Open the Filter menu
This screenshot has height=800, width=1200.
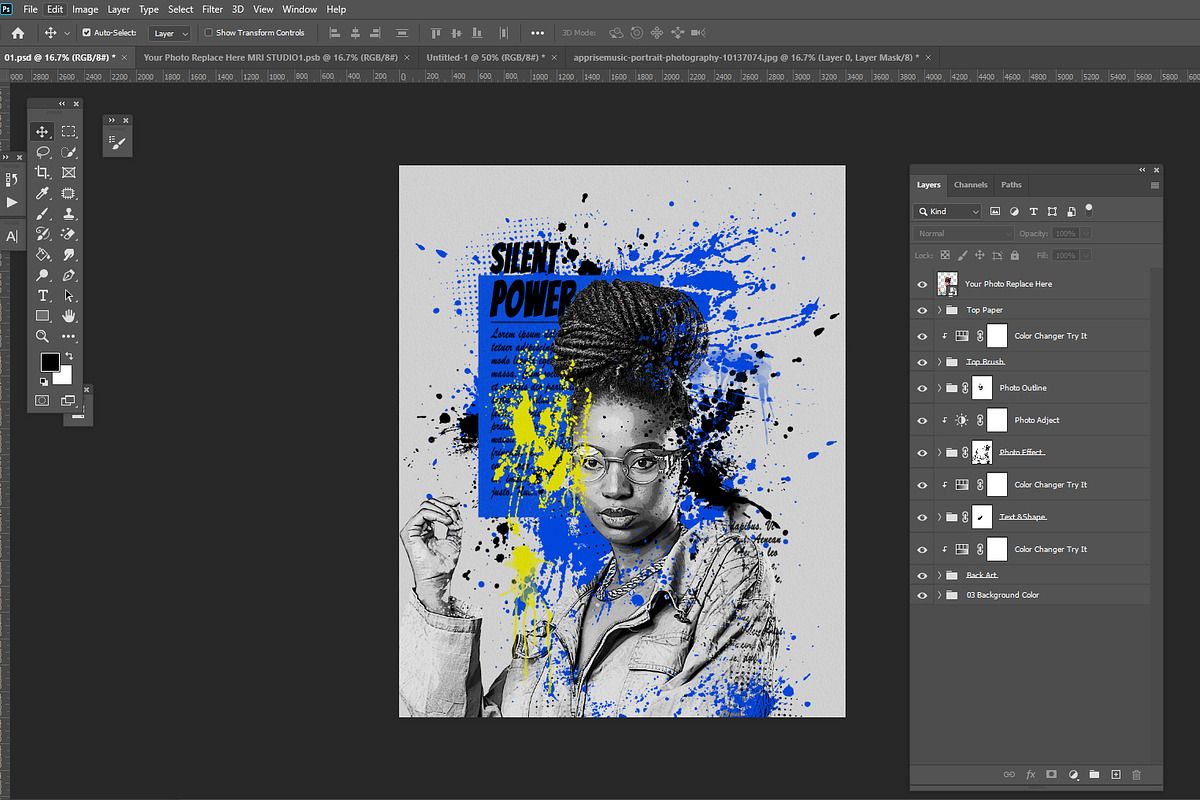click(x=212, y=9)
